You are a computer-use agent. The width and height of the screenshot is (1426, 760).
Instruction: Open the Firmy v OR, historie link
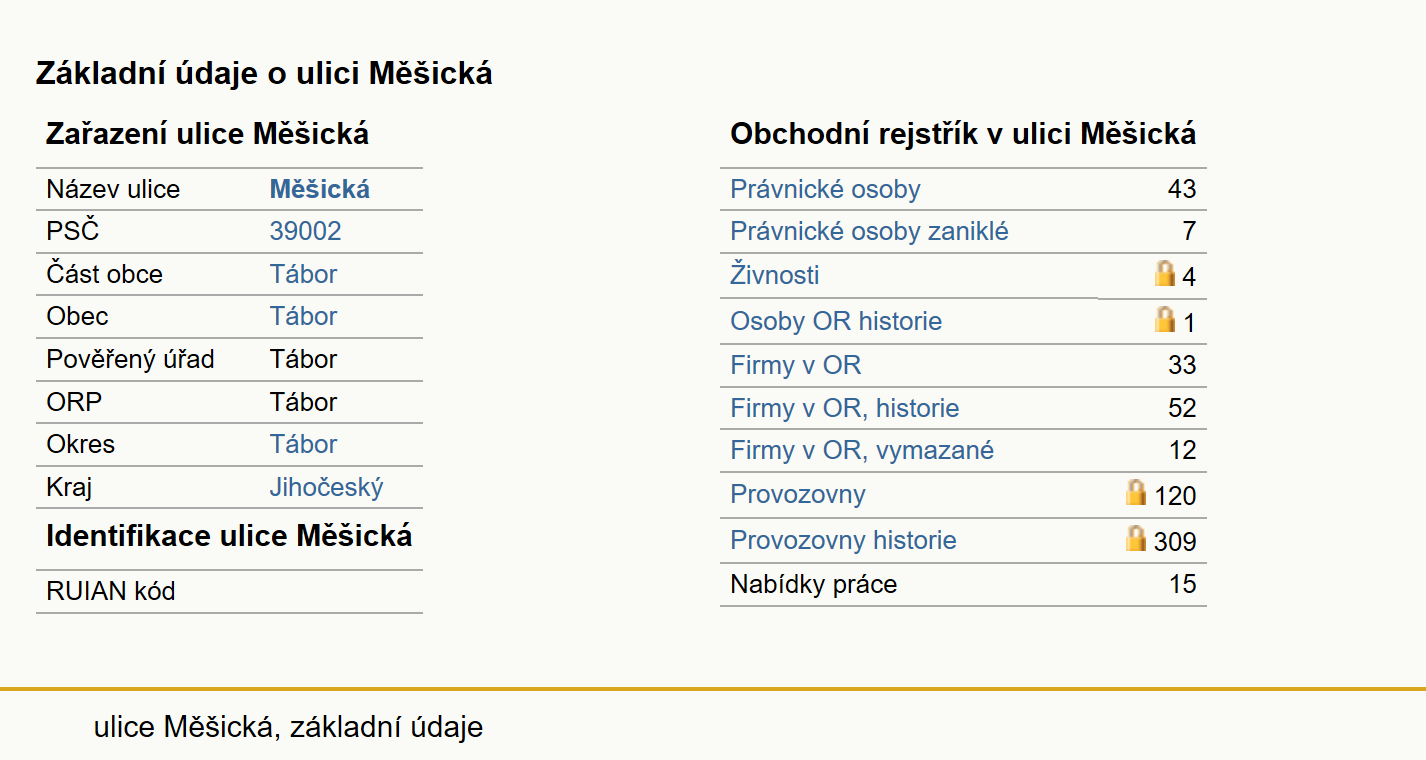pos(844,408)
